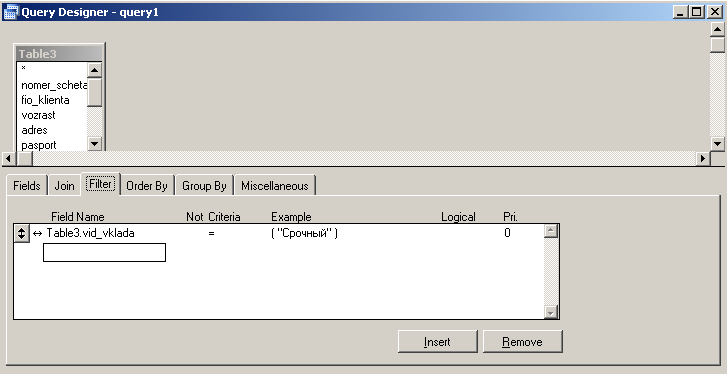Select the Filter tab
727x374 pixels.
tap(101, 184)
